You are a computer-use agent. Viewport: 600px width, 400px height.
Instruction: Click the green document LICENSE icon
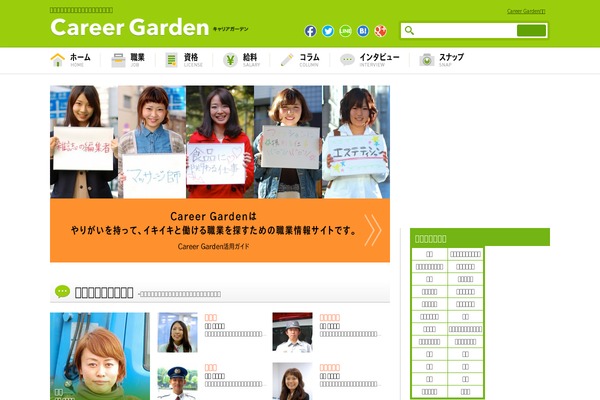coord(171,60)
